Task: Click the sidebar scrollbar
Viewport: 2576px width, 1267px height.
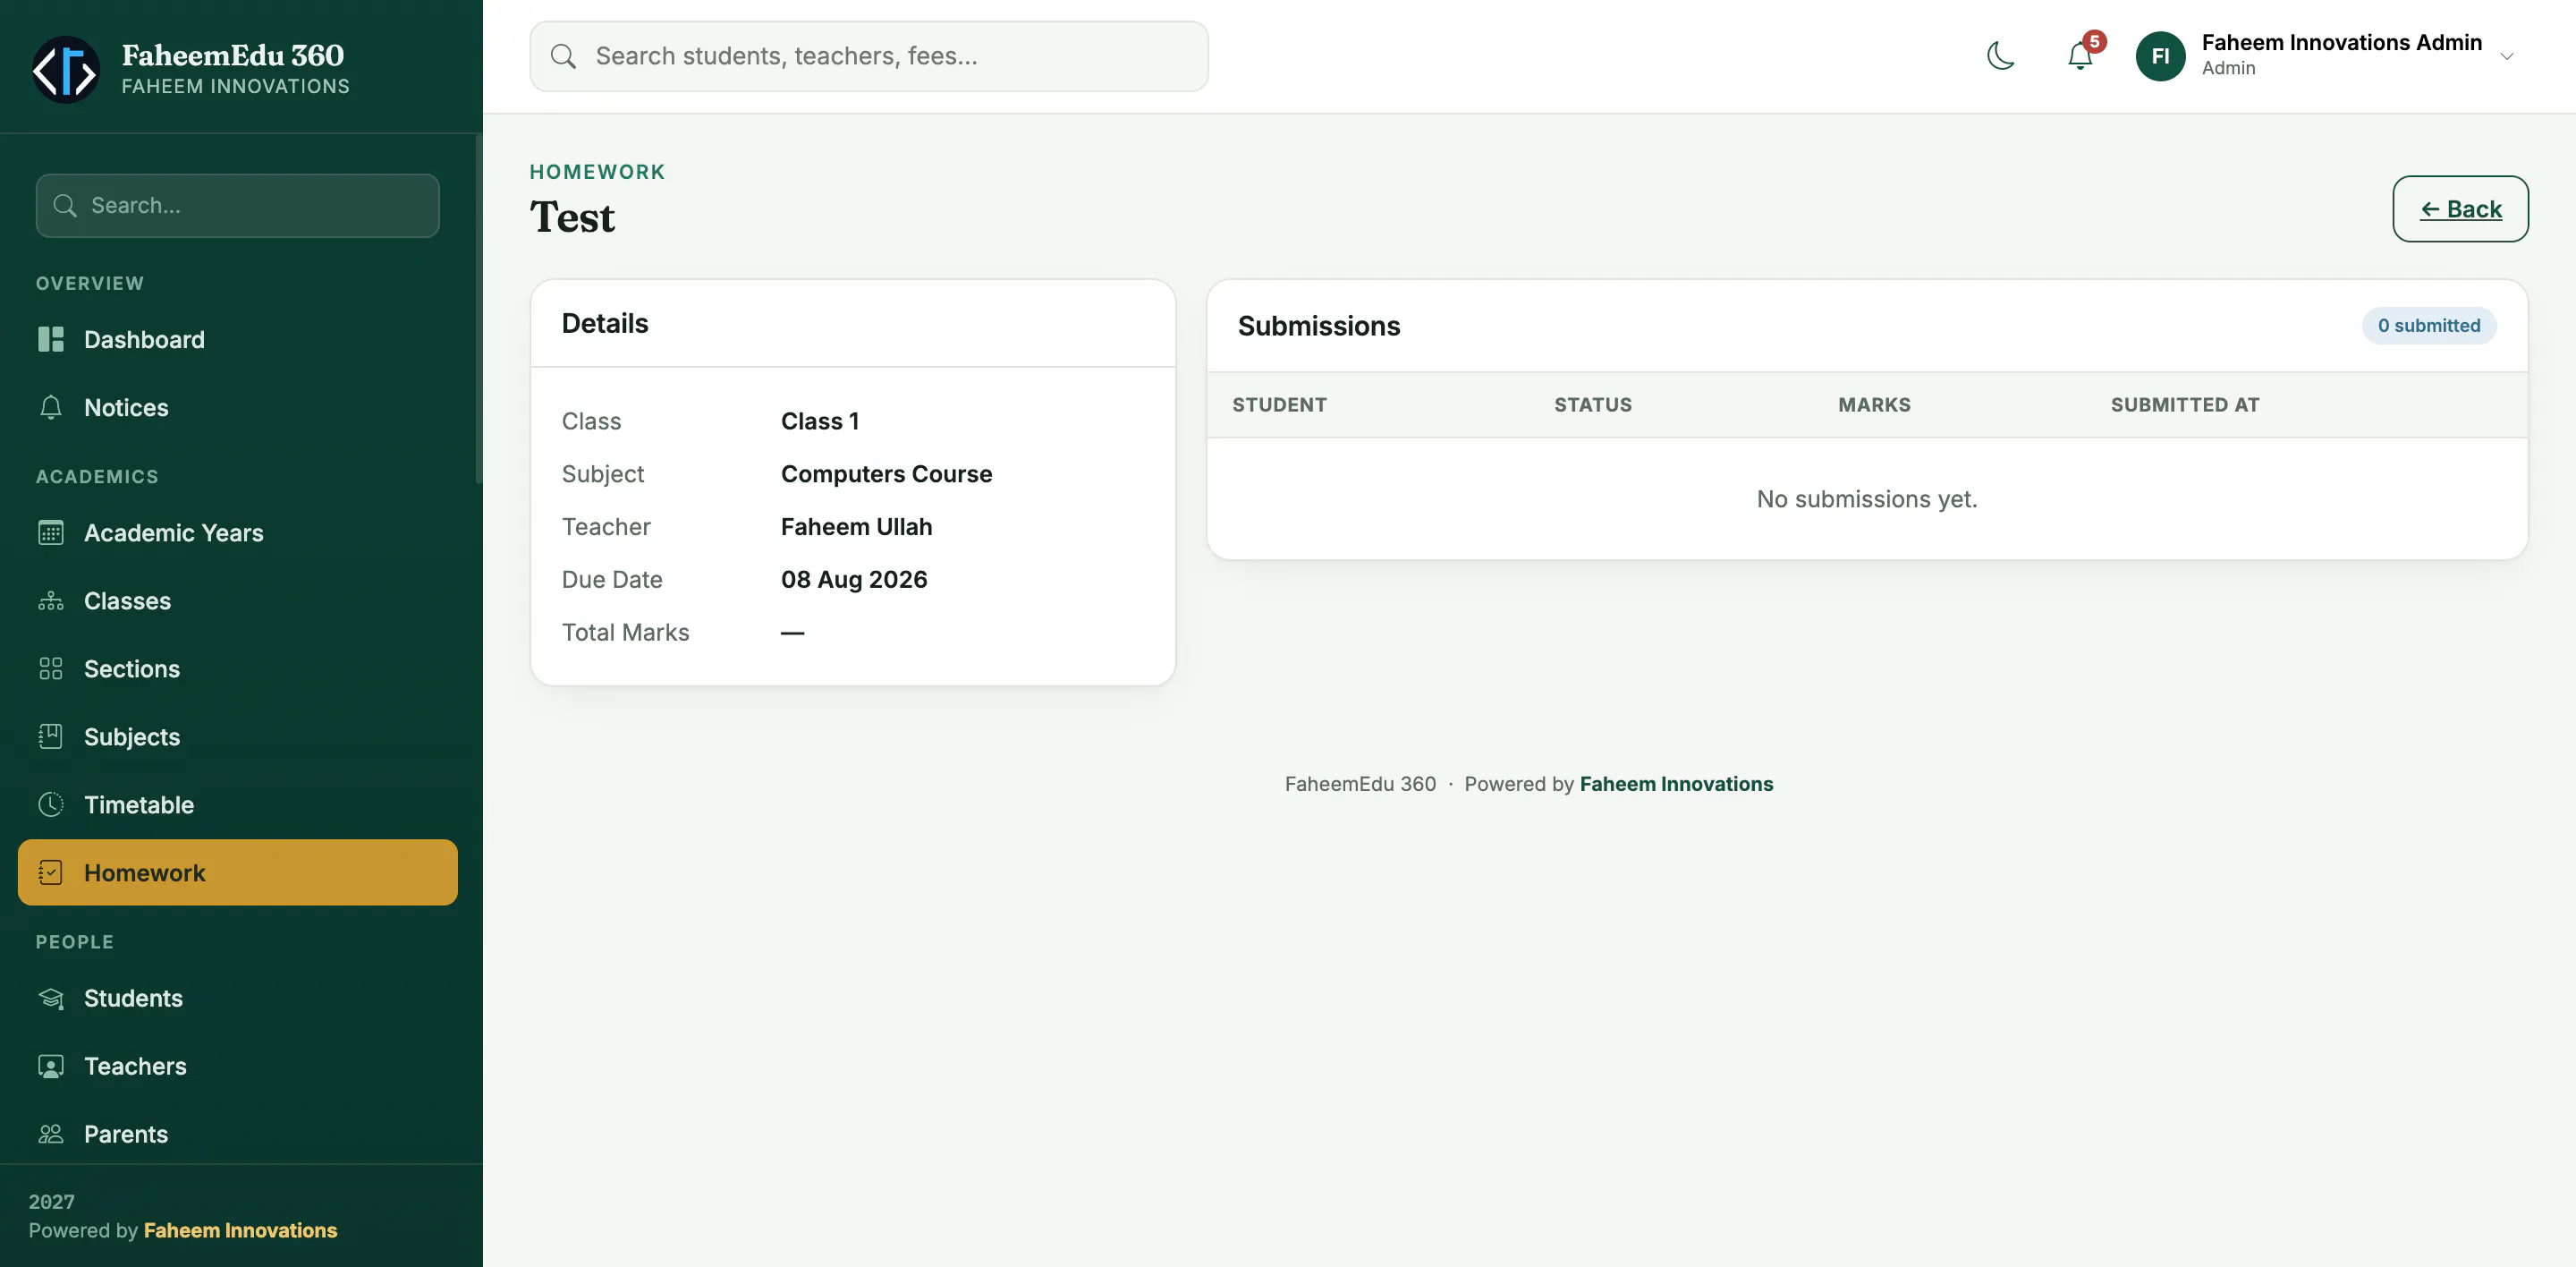Action: [x=478, y=310]
